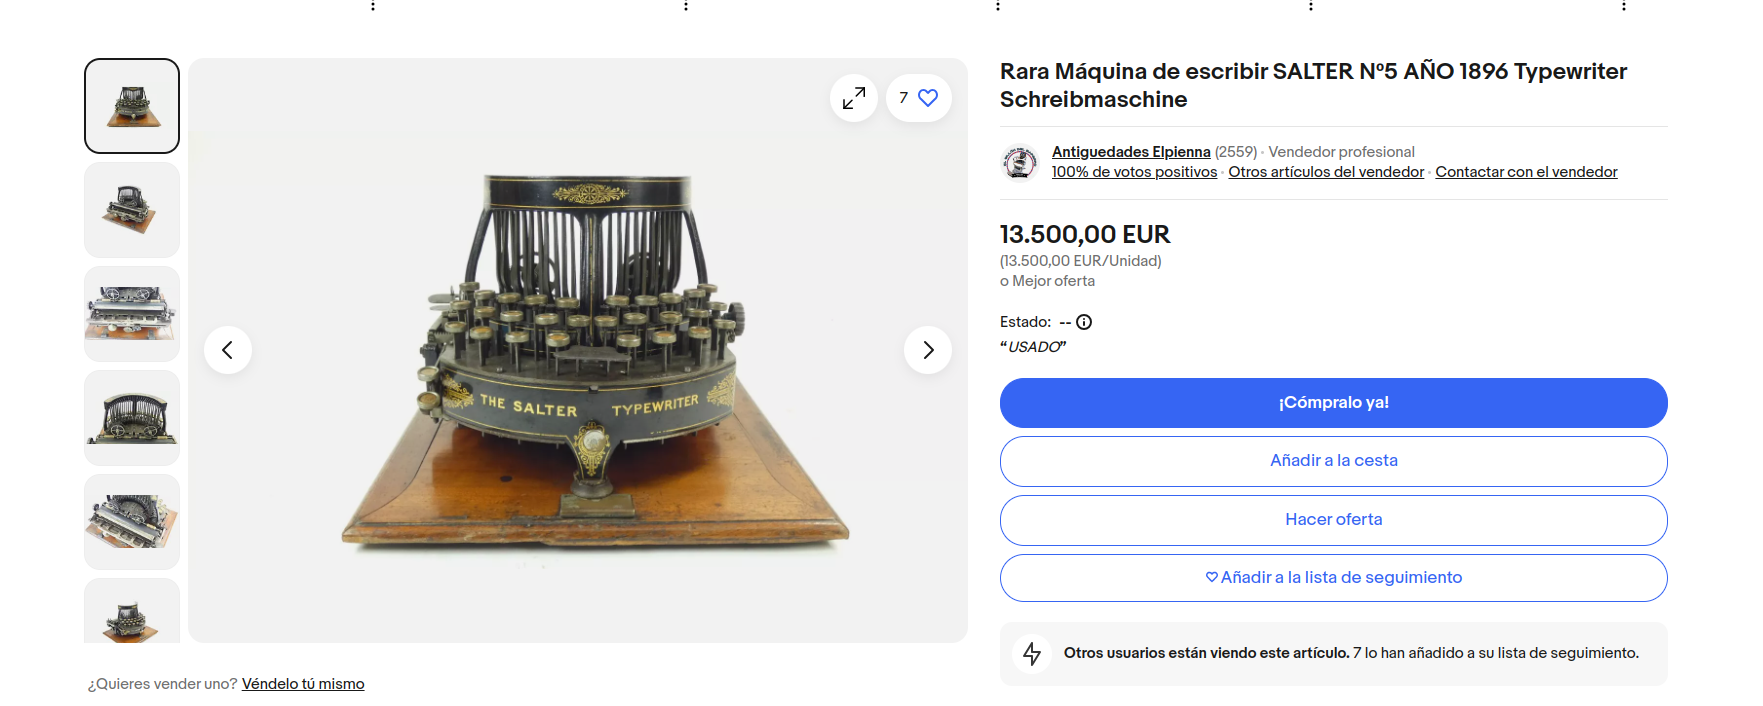1763x706 pixels.
Task: Add item via Añadir a la lista de seguimiento
Action: tap(1333, 578)
